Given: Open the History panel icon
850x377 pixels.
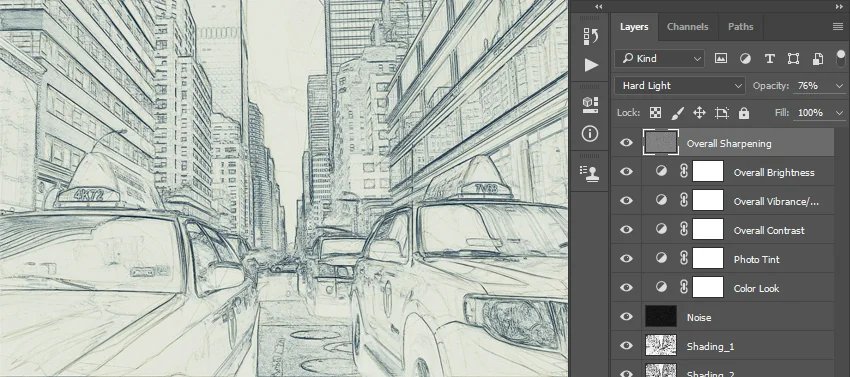Looking at the screenshot, I should pyautogui.click(x=590, y=36).
